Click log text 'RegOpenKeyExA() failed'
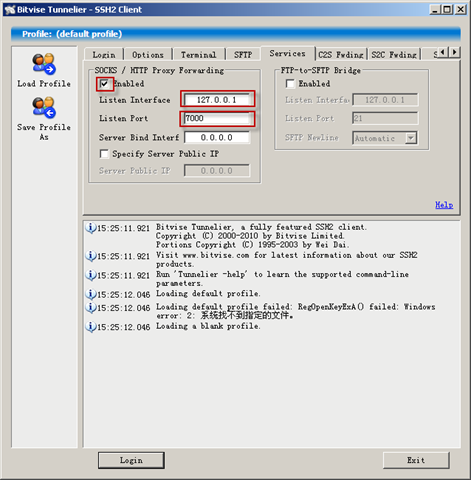Viewport: 471px width, 480px height. 348,307
